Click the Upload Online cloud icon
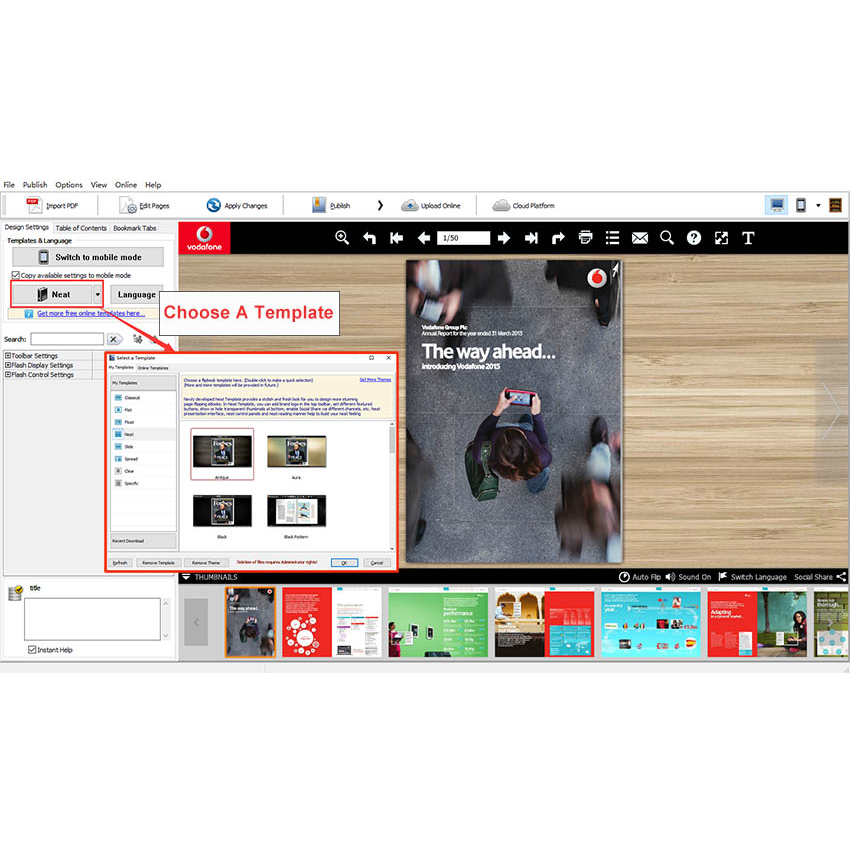The height and width of the screenshot is (850, 850). [x=431, y=205]
